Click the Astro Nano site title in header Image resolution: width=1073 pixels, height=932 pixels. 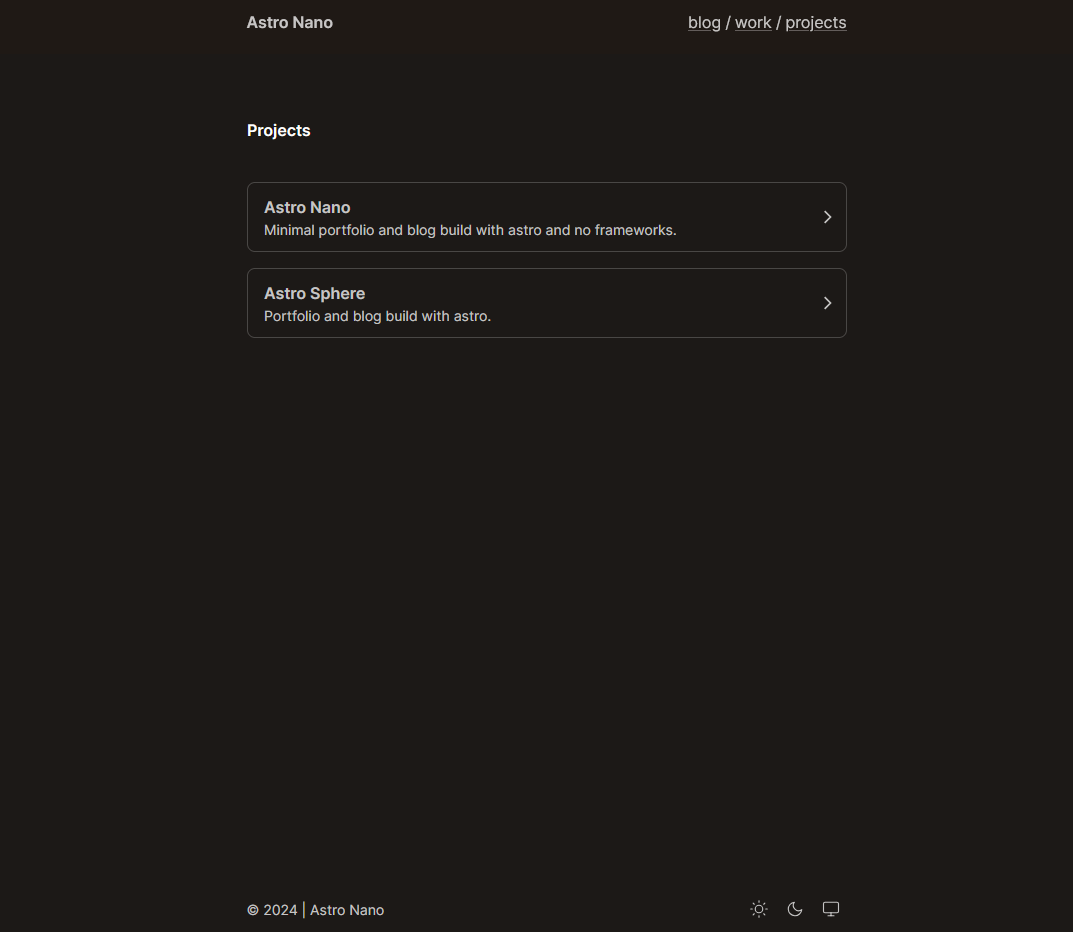tap(290, 23)
